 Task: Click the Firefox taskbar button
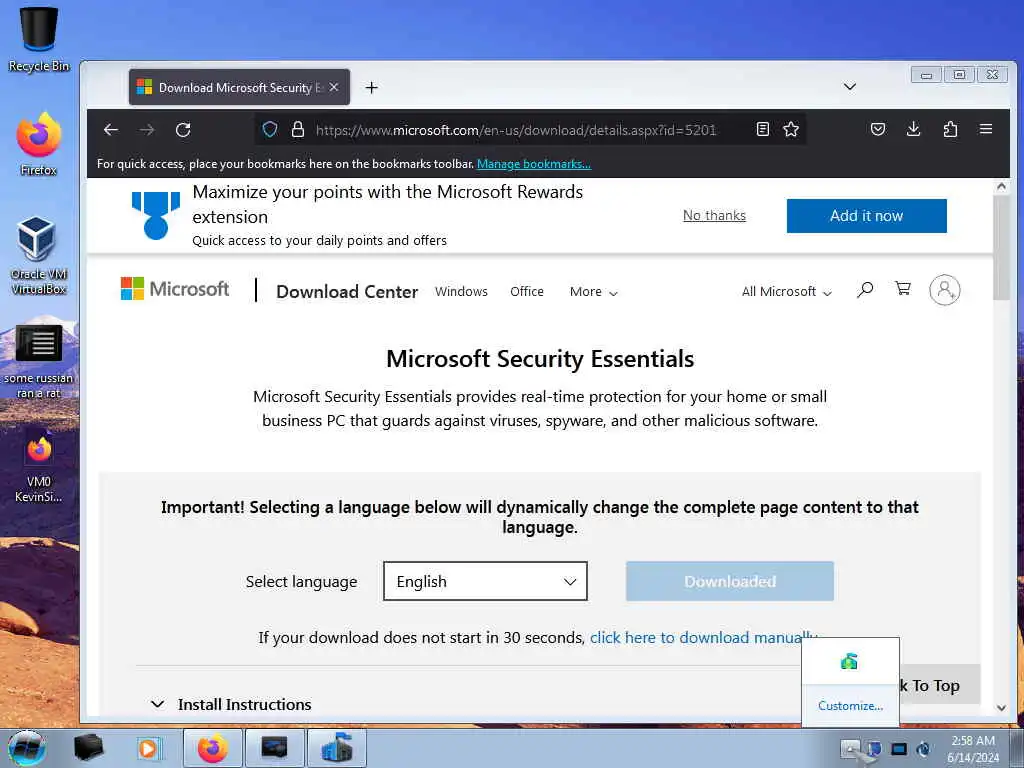pos(213,748)
